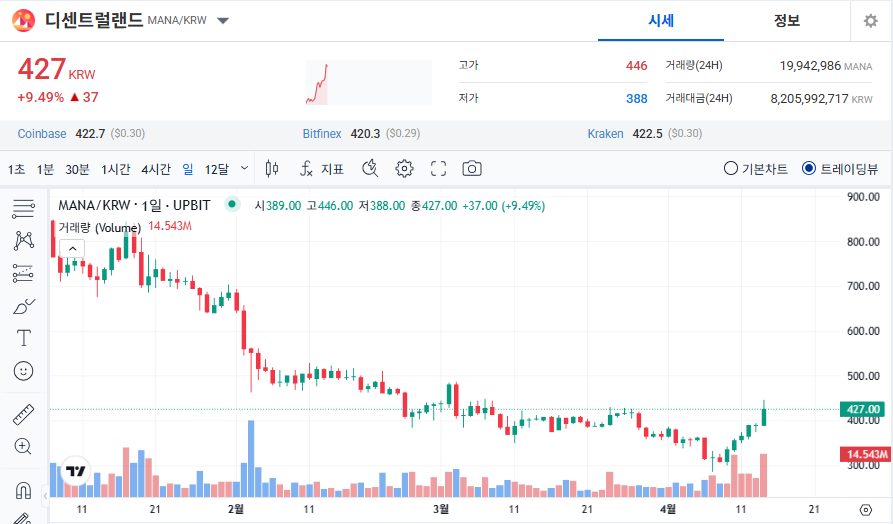This screenshot has height=524, width=893.
Task: Select the 4시간 interval
Action: (156, 169)
